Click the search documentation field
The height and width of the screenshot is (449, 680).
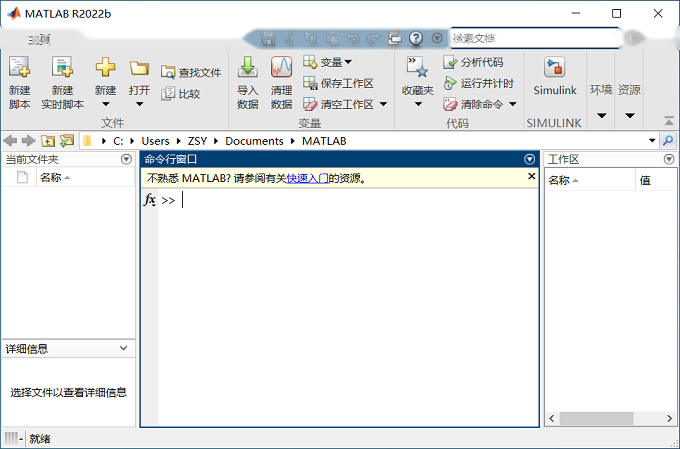pyautogui.click(x=535, y=38)
